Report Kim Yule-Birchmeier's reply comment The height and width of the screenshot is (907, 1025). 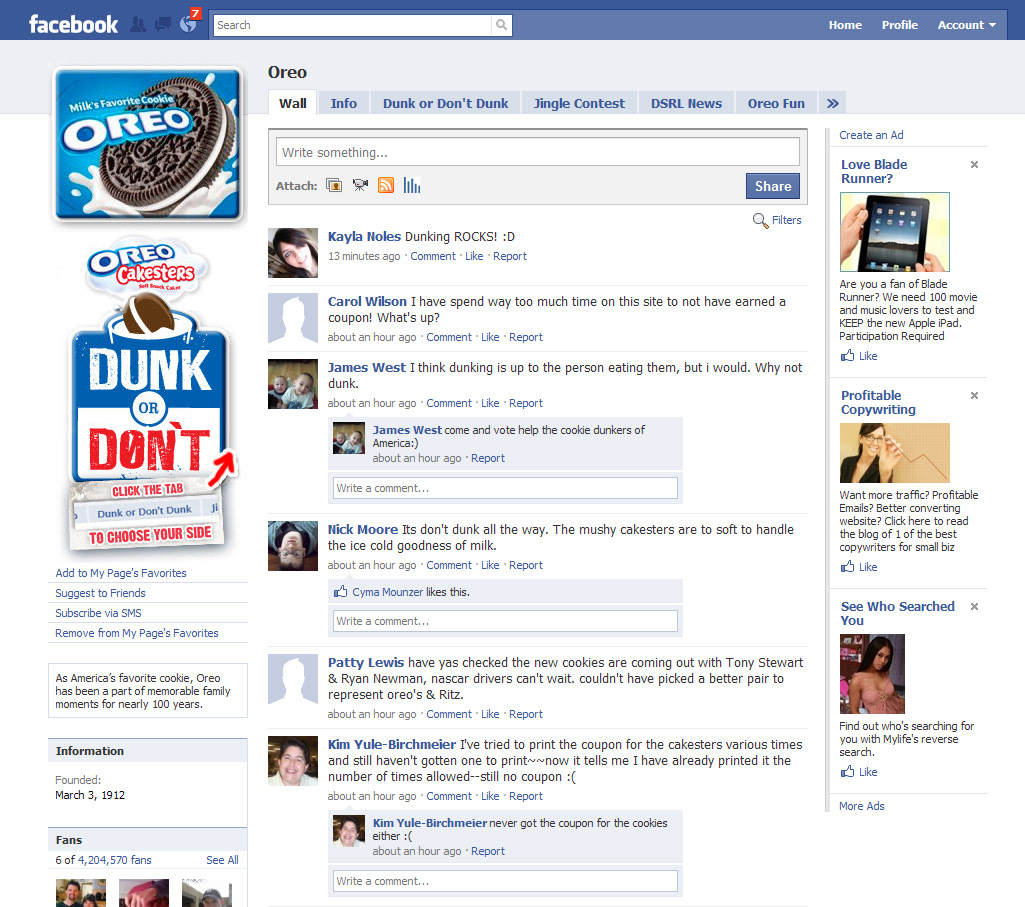(488, 851)
